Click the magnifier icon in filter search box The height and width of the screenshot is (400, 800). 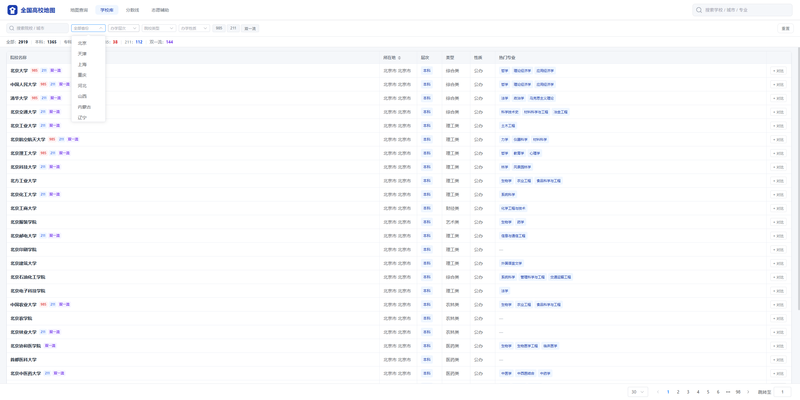click(12, 28)
